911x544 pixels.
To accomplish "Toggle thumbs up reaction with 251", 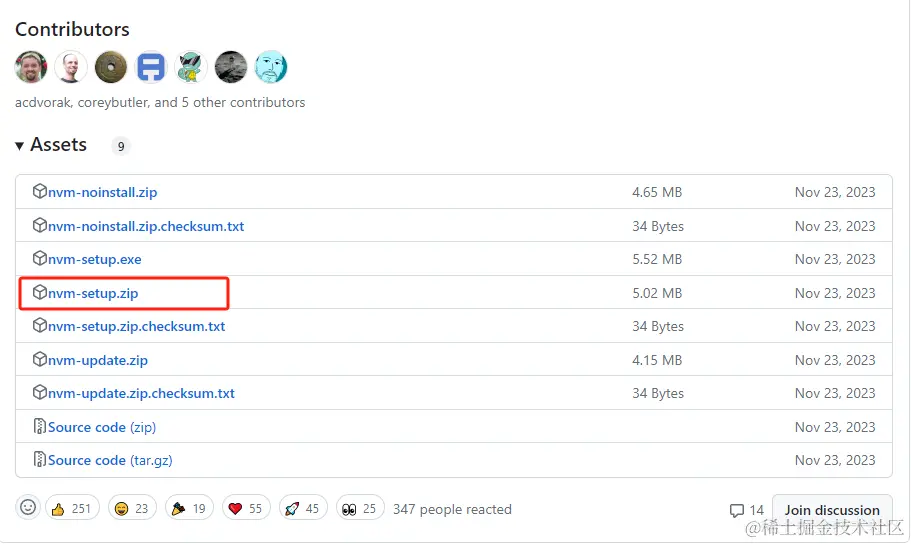I will (x=73, y=509).
